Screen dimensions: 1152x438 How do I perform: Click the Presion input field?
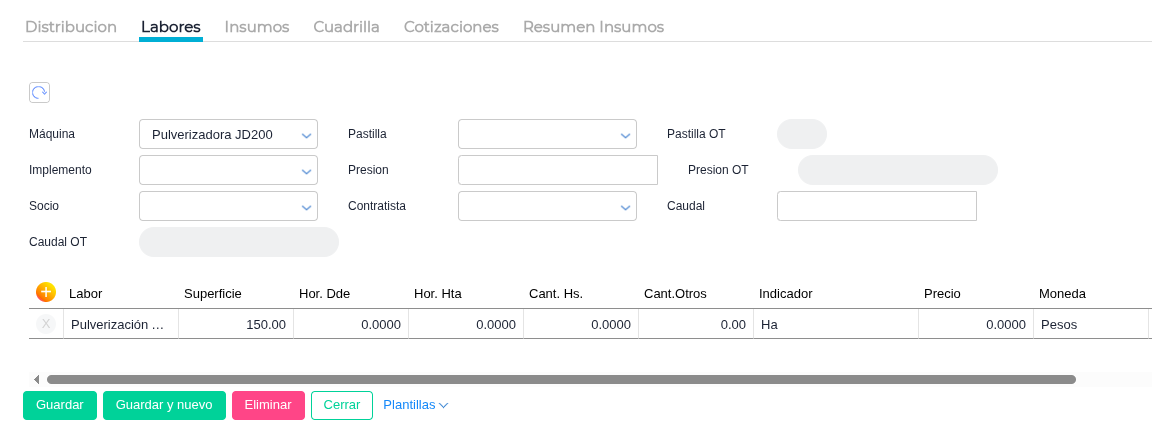(x=557, y=170)
